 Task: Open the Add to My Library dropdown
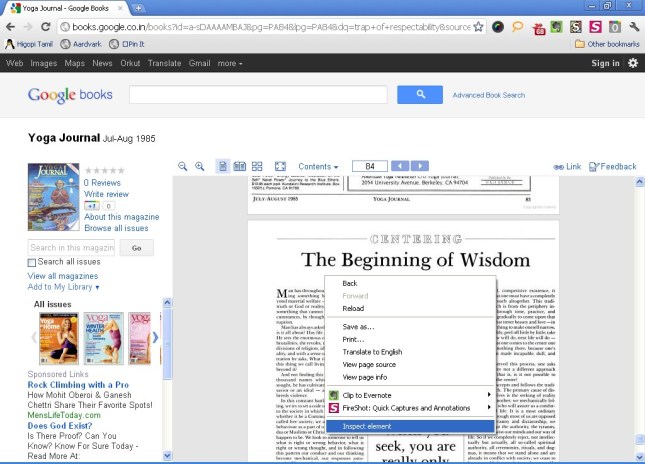pyautogui.click(x=66, y=287)
